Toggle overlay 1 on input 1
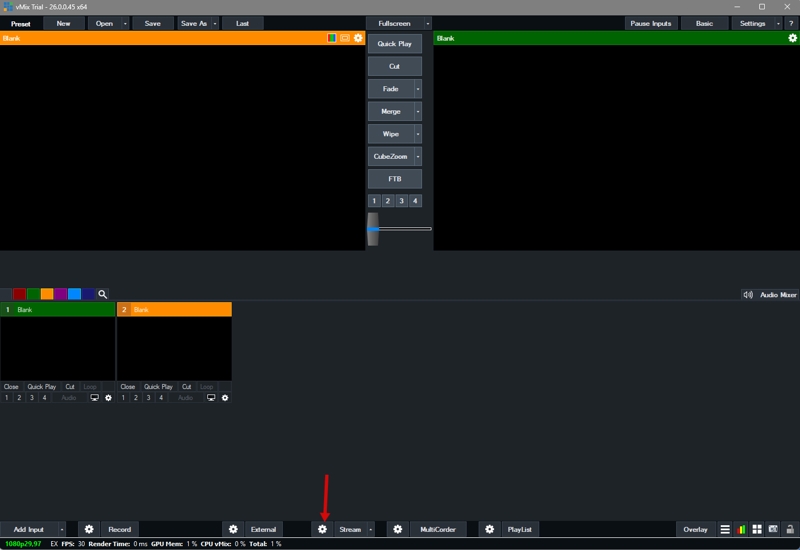 (7, 397)
